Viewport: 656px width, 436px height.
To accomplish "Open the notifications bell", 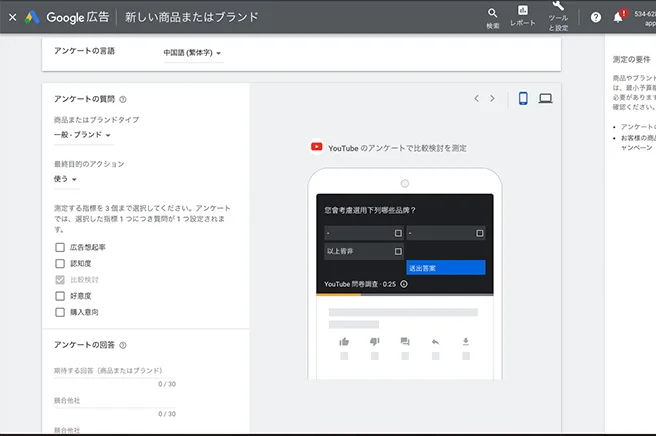I will click(618, 17).
